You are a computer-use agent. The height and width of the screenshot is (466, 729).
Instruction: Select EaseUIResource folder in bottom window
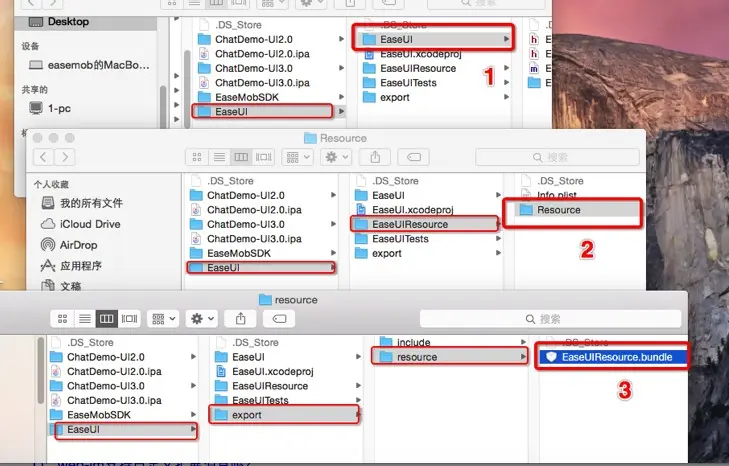coord(270,386)
